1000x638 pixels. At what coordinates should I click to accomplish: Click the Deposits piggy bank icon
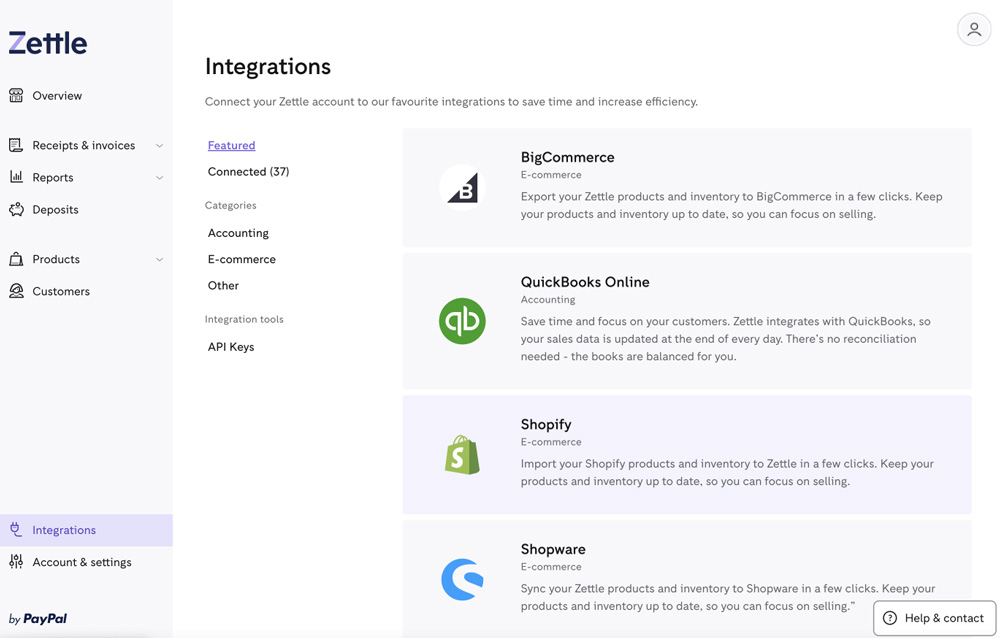(16, 210)
